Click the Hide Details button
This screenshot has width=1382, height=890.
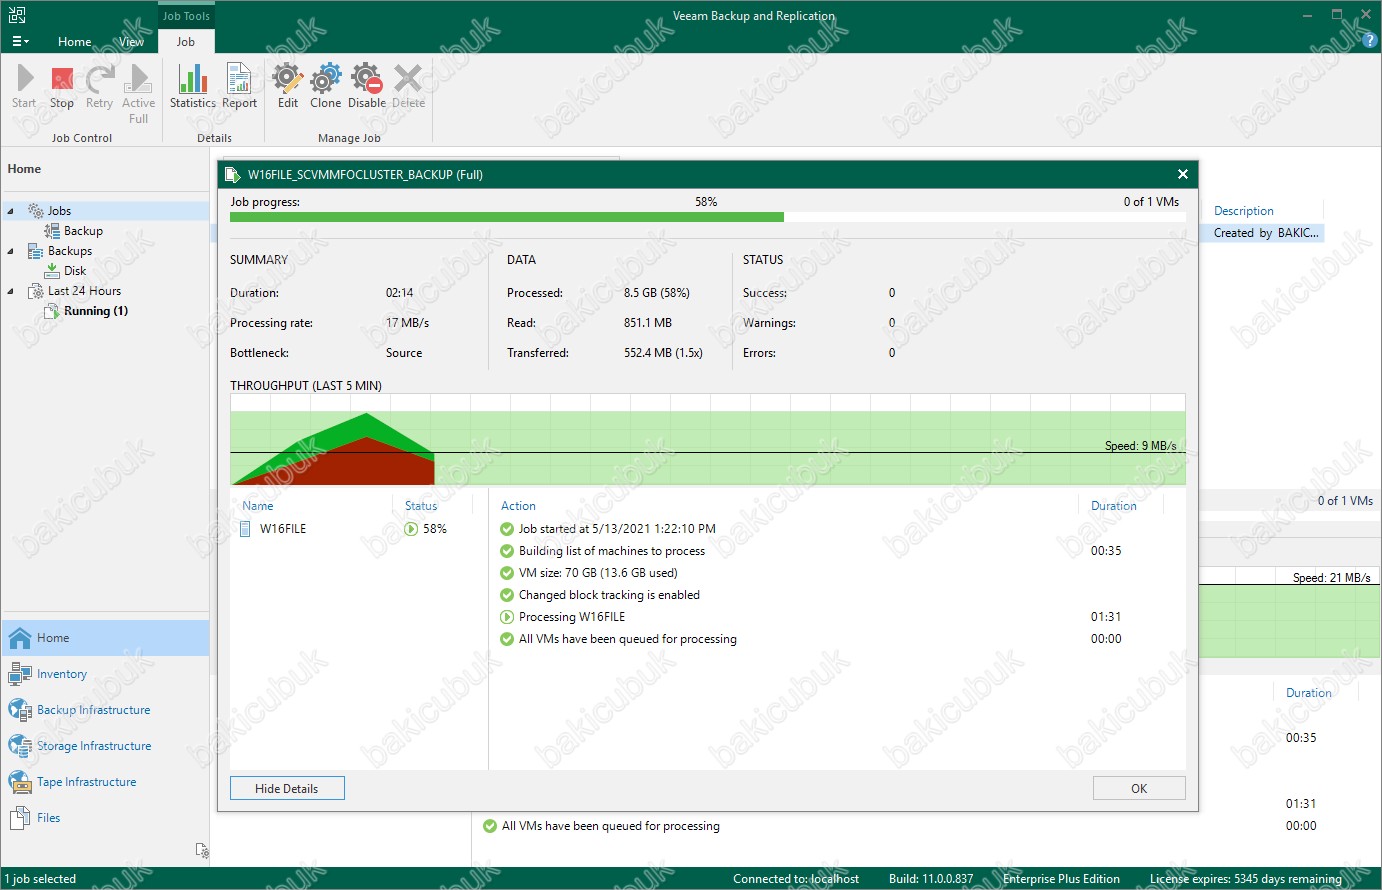pos(287,788)
